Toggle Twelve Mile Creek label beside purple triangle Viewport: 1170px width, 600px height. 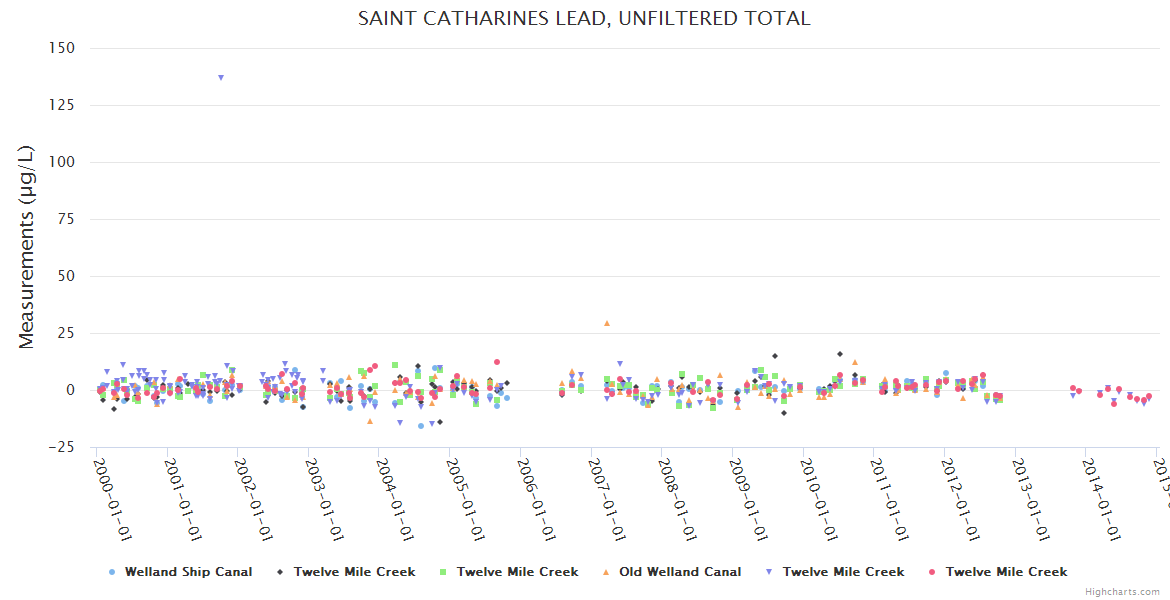coord(843,572)
